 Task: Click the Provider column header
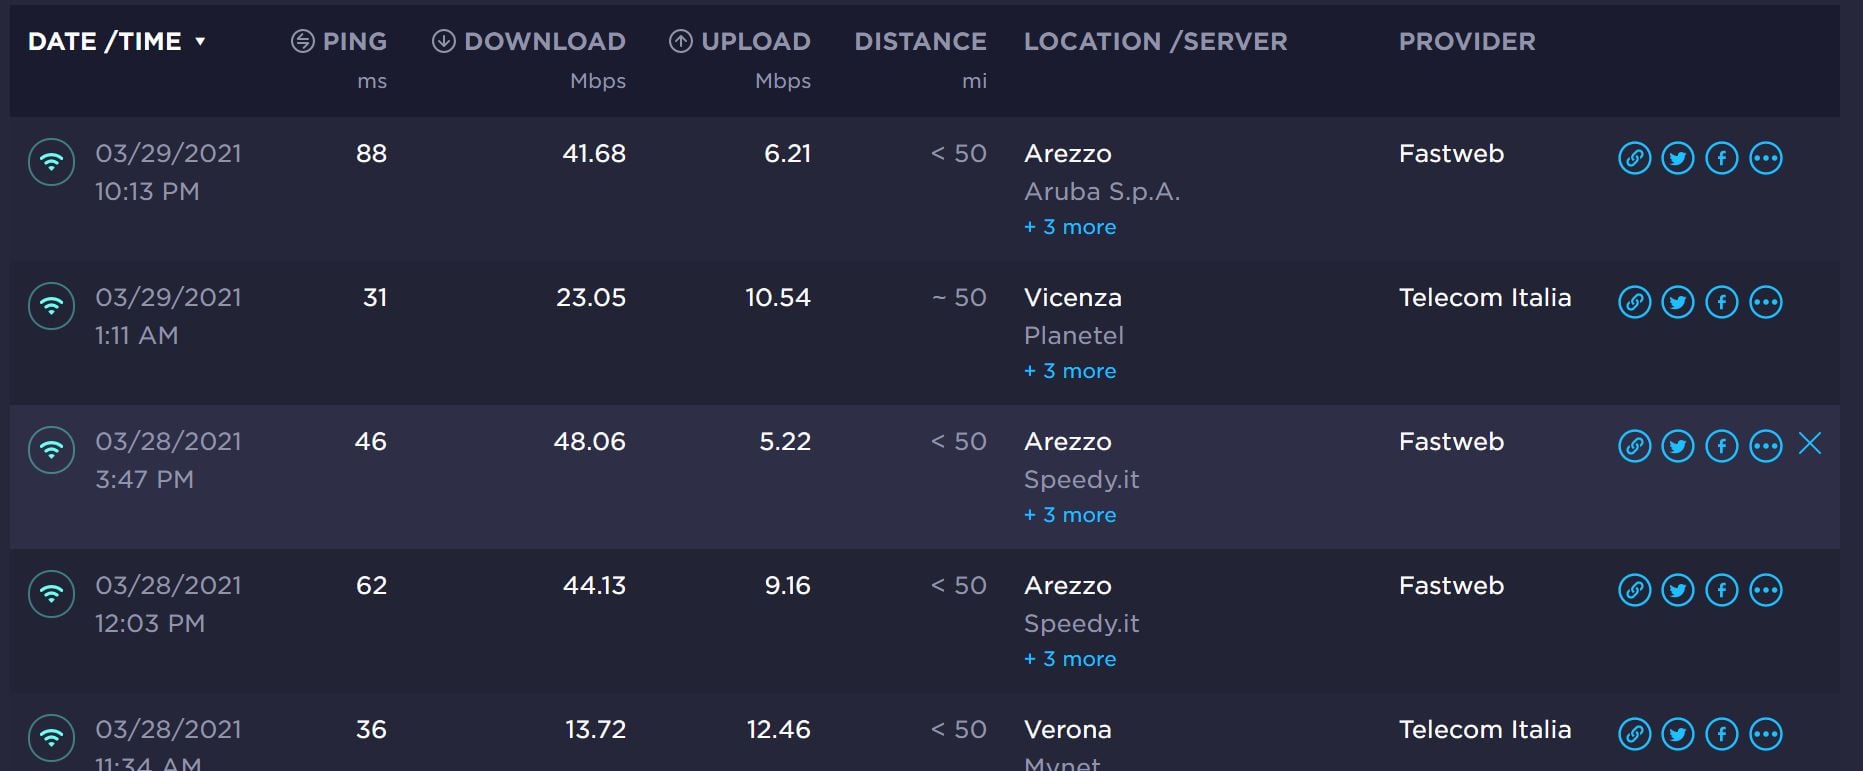pos(1467,42)
